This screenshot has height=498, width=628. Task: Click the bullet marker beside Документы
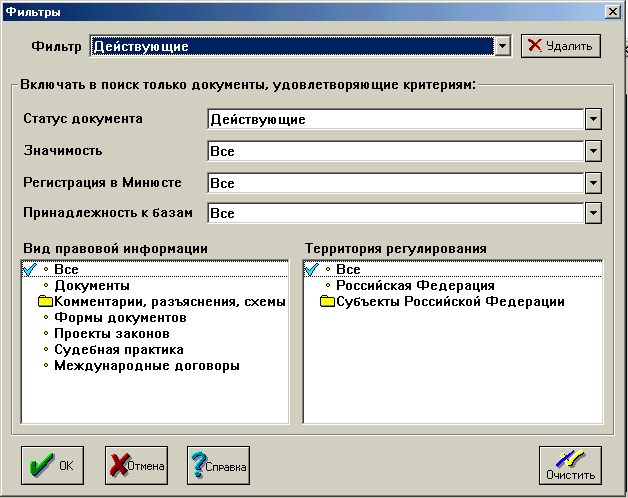point(46,286)
